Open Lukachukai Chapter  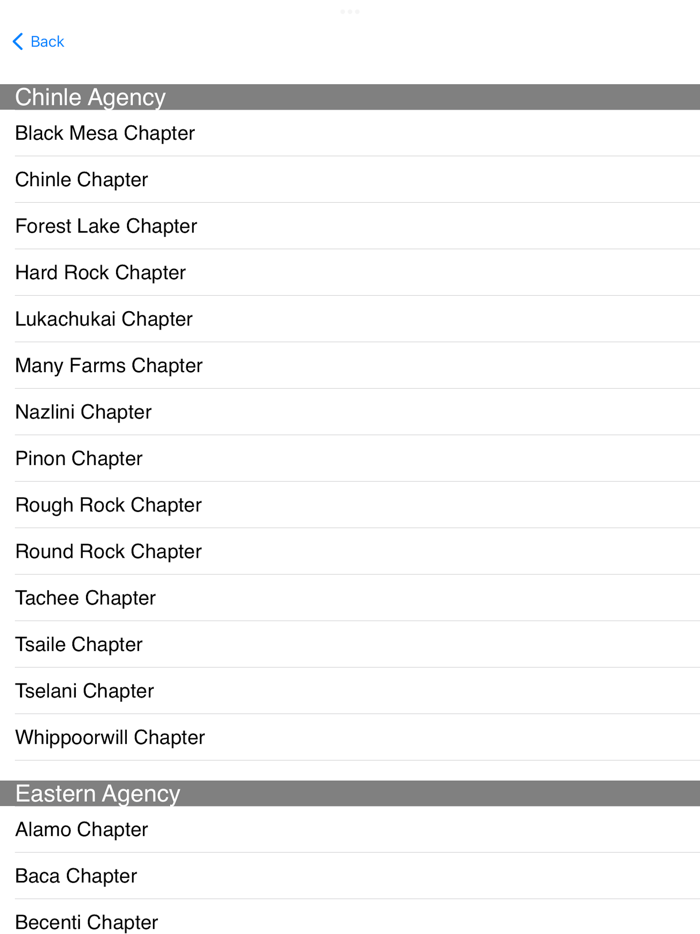point(103,319)
